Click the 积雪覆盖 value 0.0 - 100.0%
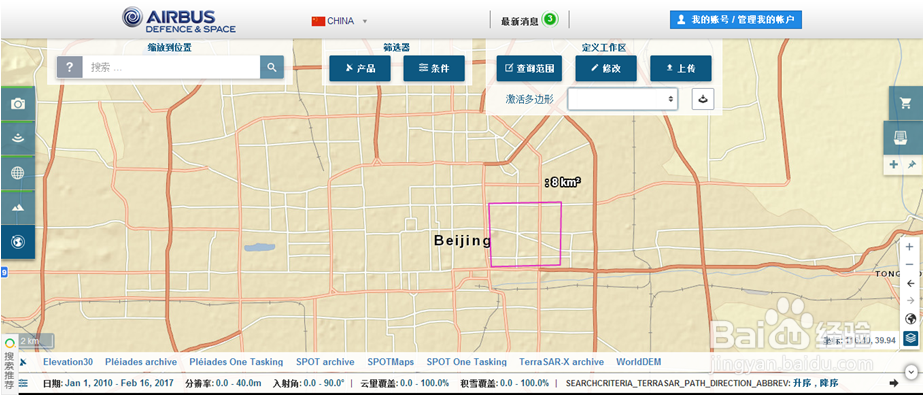This screenshot has width=924, height=396. tap(524, 383)
